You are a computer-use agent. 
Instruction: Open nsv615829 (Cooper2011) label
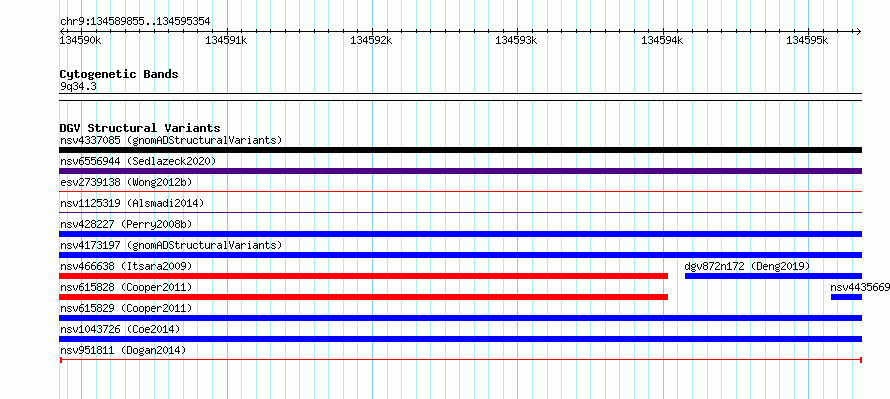tap(126, 308)
